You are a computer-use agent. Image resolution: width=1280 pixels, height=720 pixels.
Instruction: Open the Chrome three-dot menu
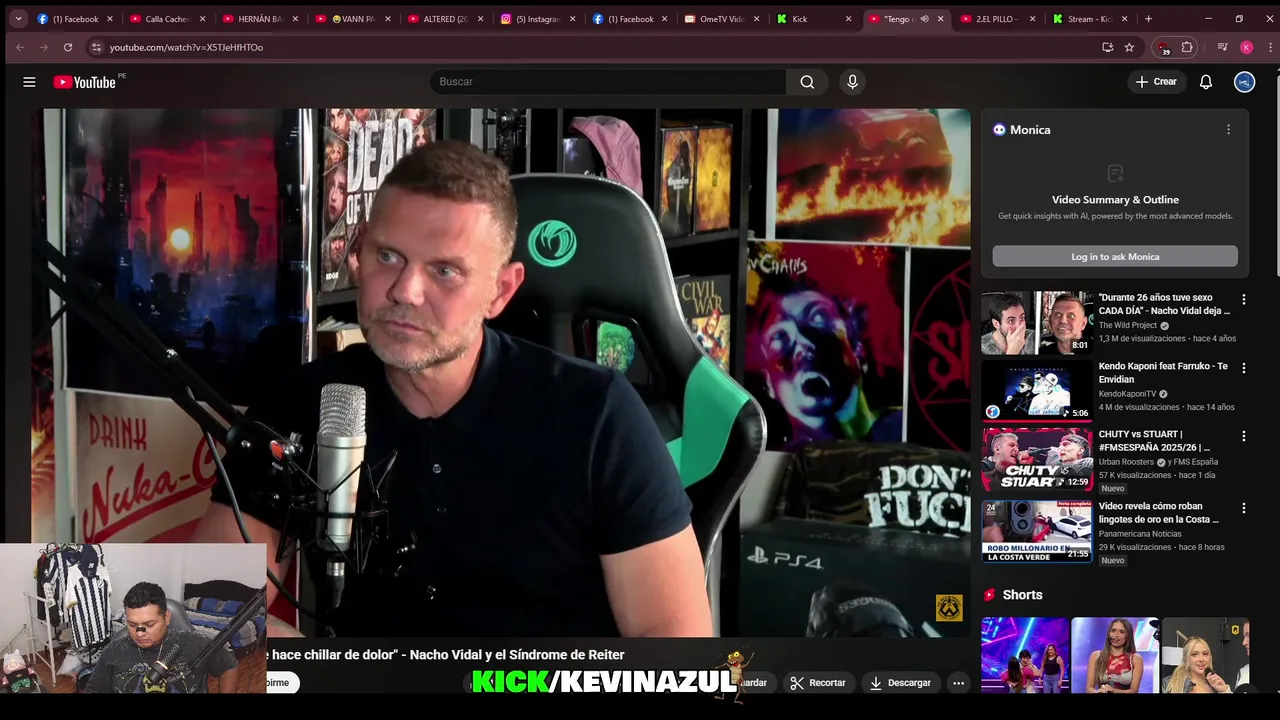[x=1270, y=47]
